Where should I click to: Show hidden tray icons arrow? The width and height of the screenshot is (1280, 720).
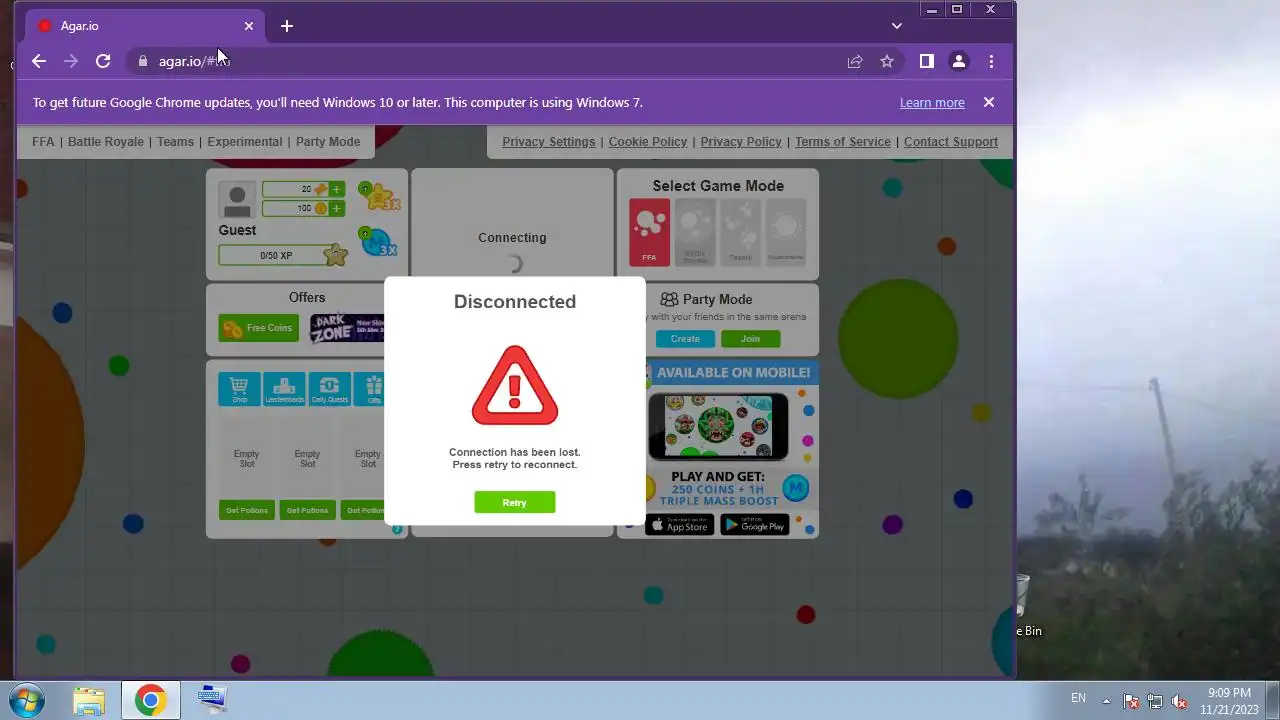1106,700
